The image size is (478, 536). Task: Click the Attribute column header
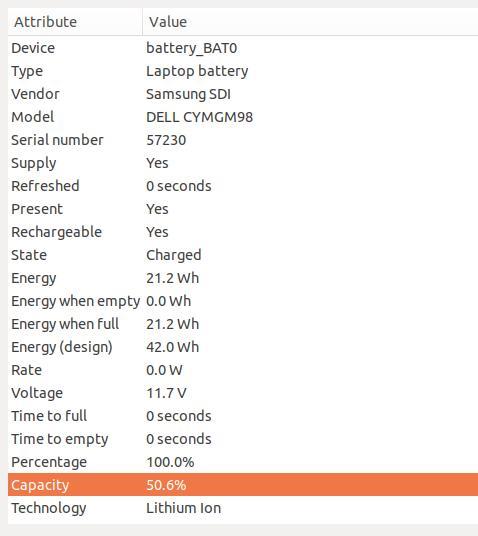[75, 22]
